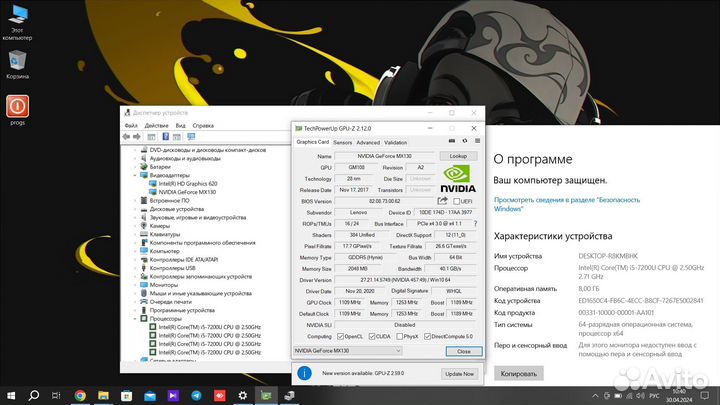Click the BIOS export share icon
The image size is (720, 405).
[442, 201]
